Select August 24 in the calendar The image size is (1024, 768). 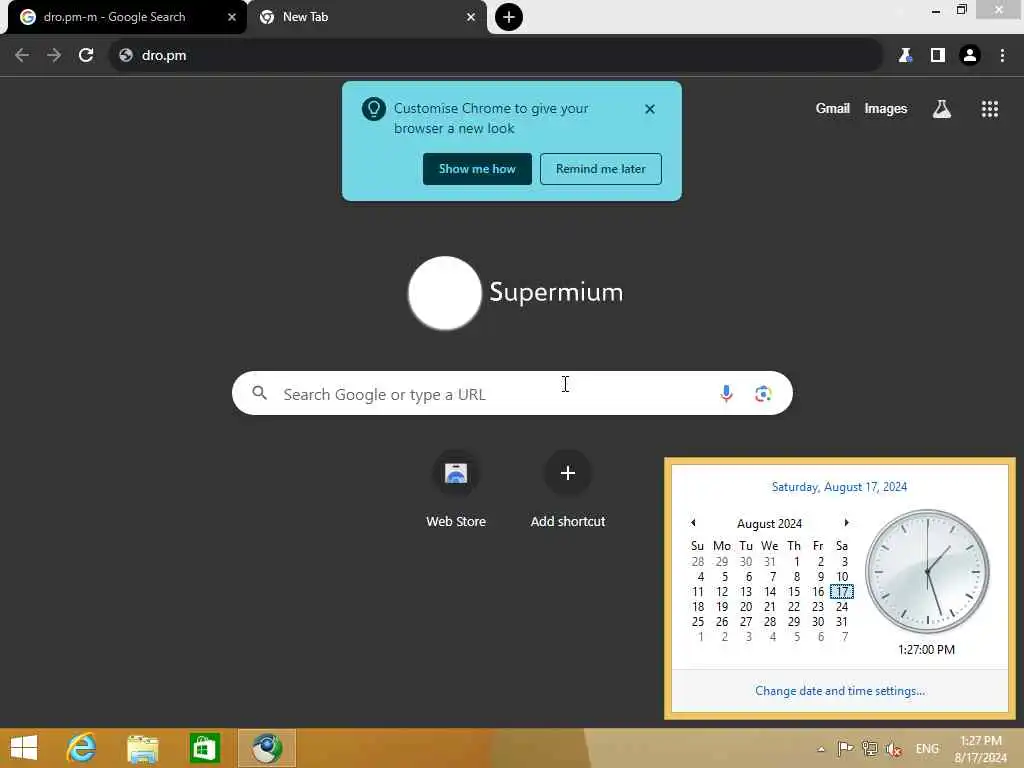842,607
